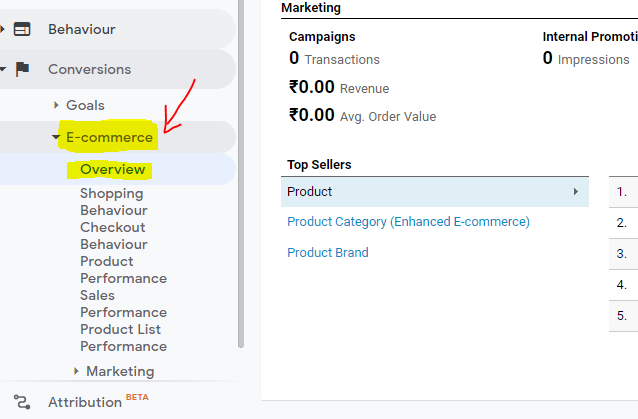Expand the Goals submenu
Screen dimensions: 638x419
pyautogui.click(x=56, y=105)
